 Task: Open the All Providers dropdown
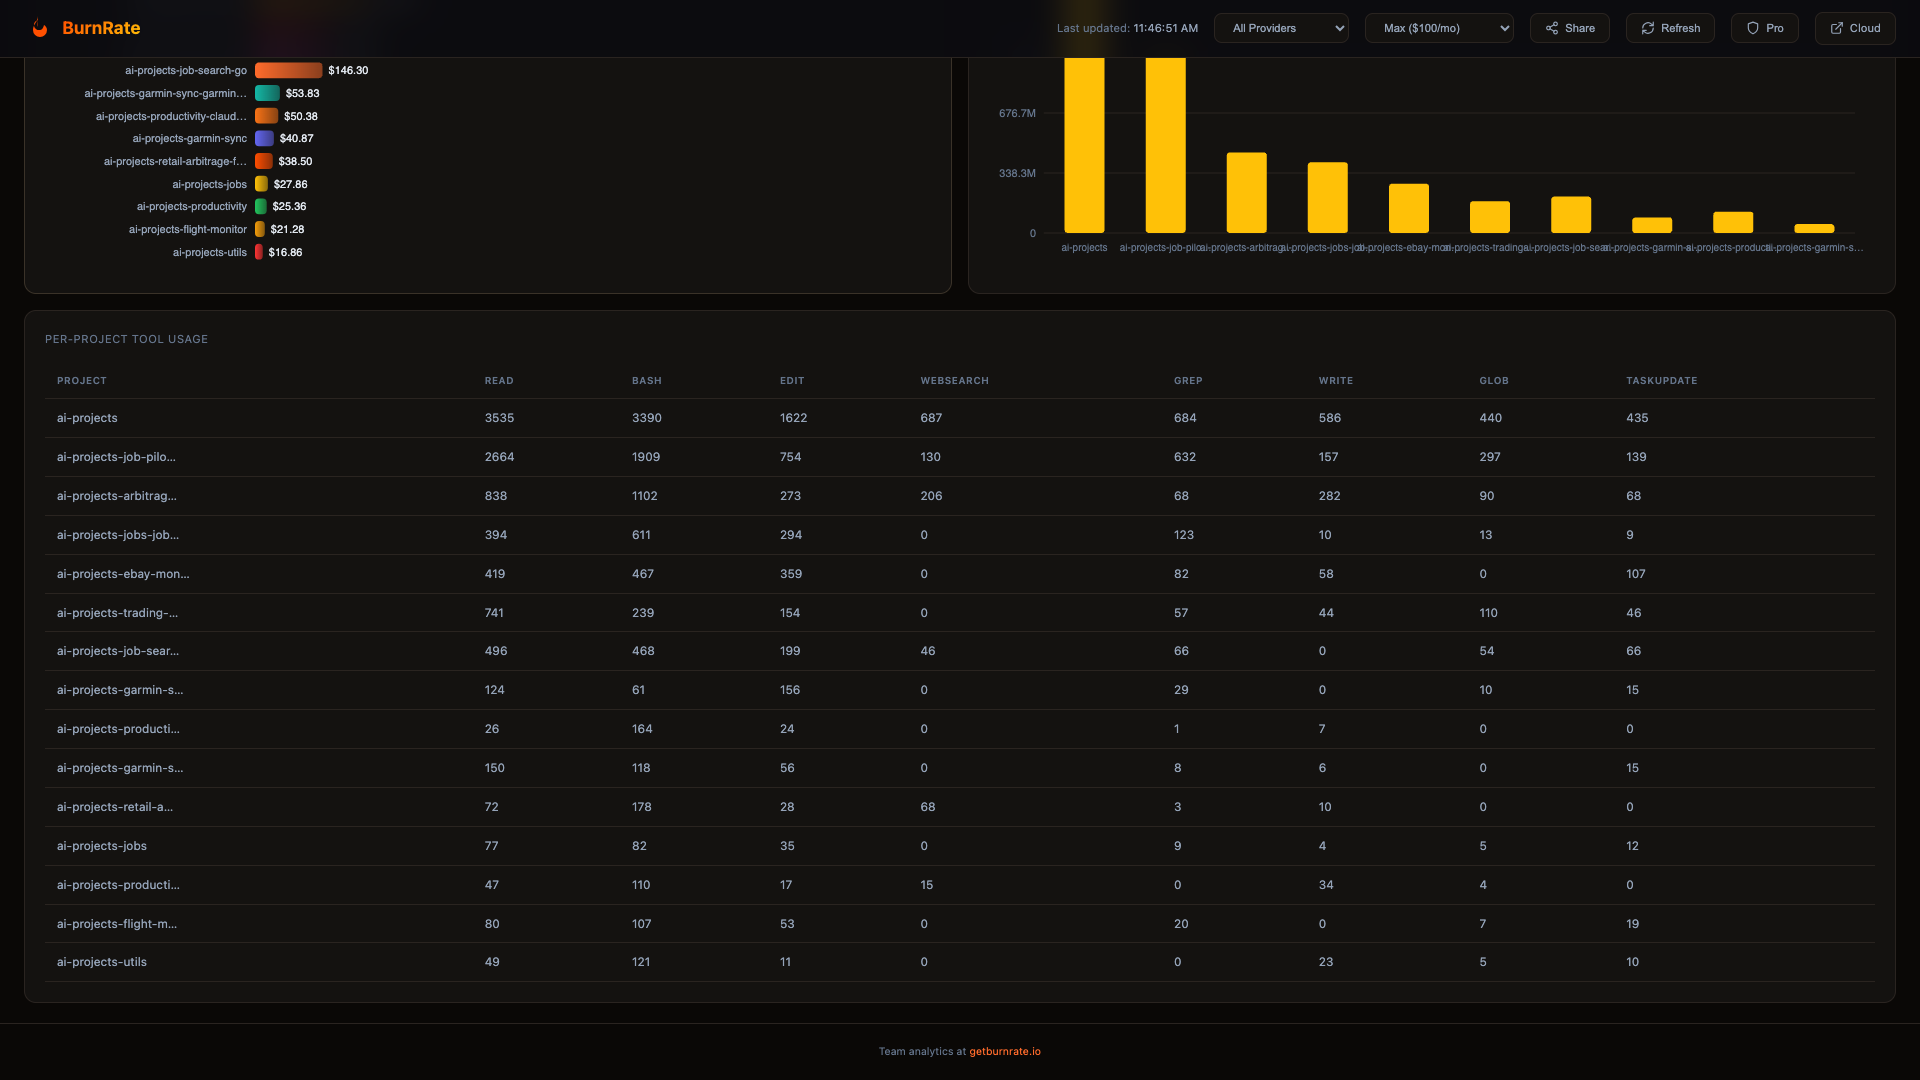coord(1281,28)
